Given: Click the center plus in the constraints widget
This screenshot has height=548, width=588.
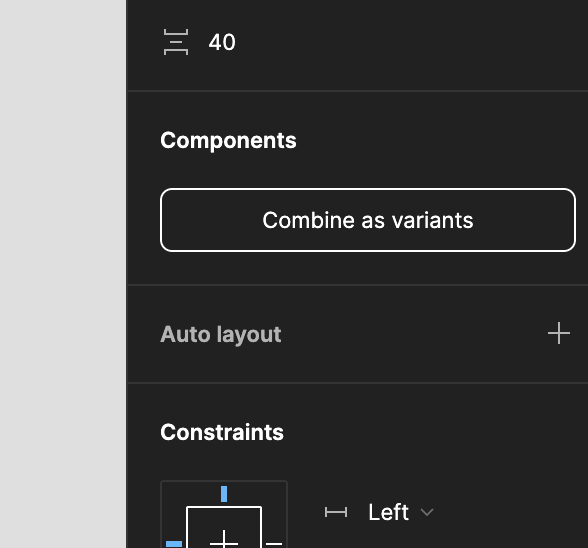Looking at the screenshot, I should tap(224, 540).
